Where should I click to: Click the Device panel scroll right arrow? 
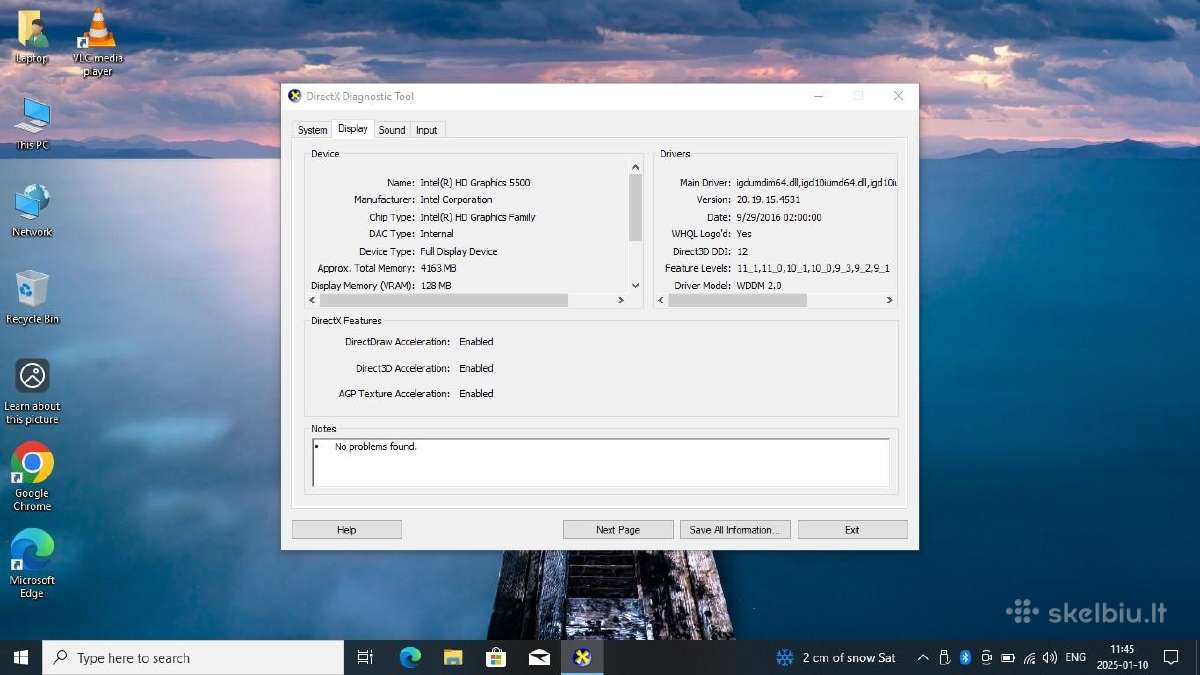tap(621, 300)
